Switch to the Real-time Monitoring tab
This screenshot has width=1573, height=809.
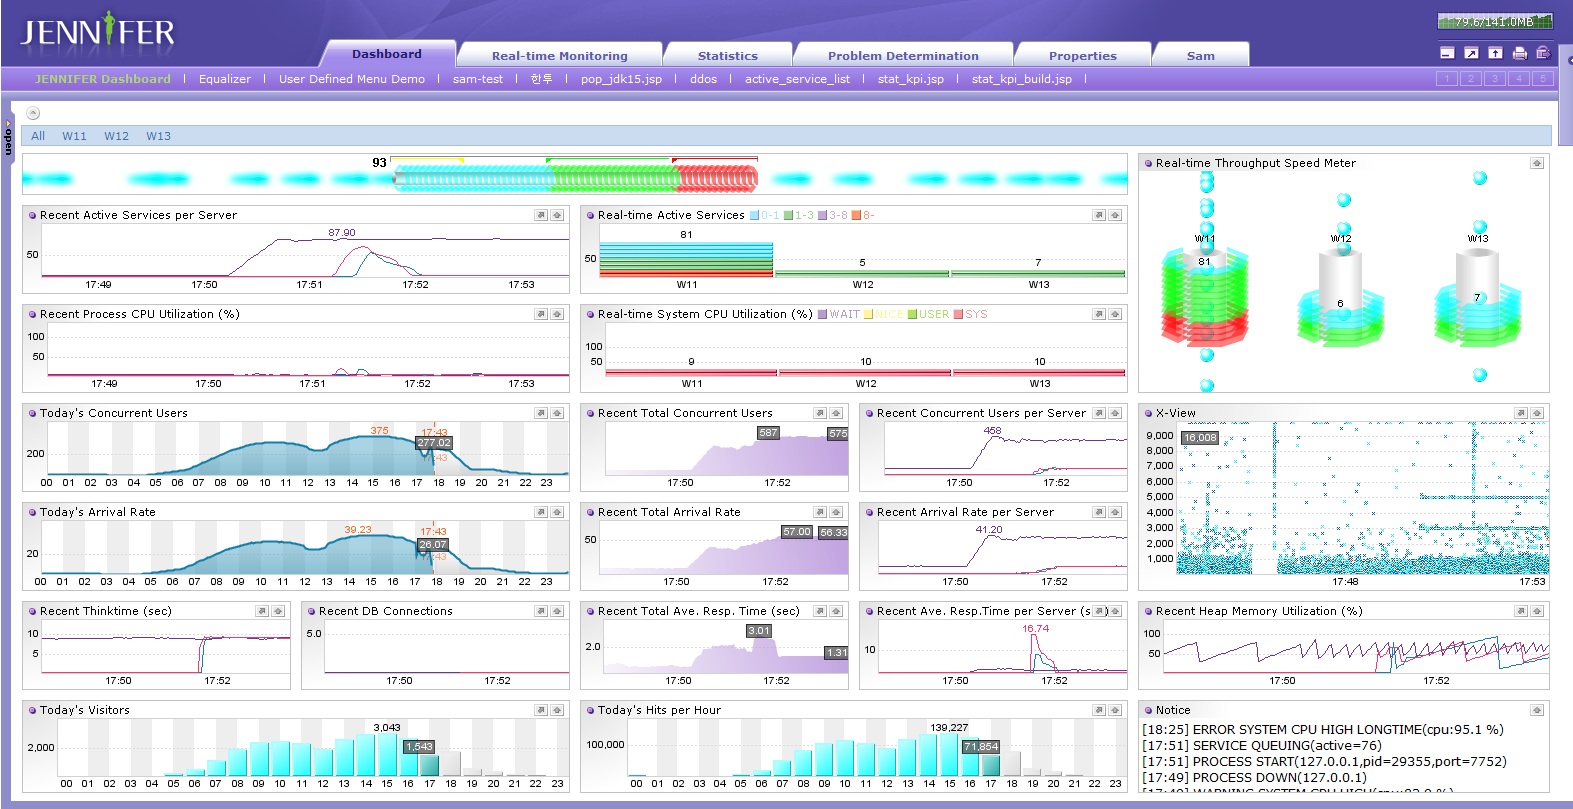coord(559,56)
